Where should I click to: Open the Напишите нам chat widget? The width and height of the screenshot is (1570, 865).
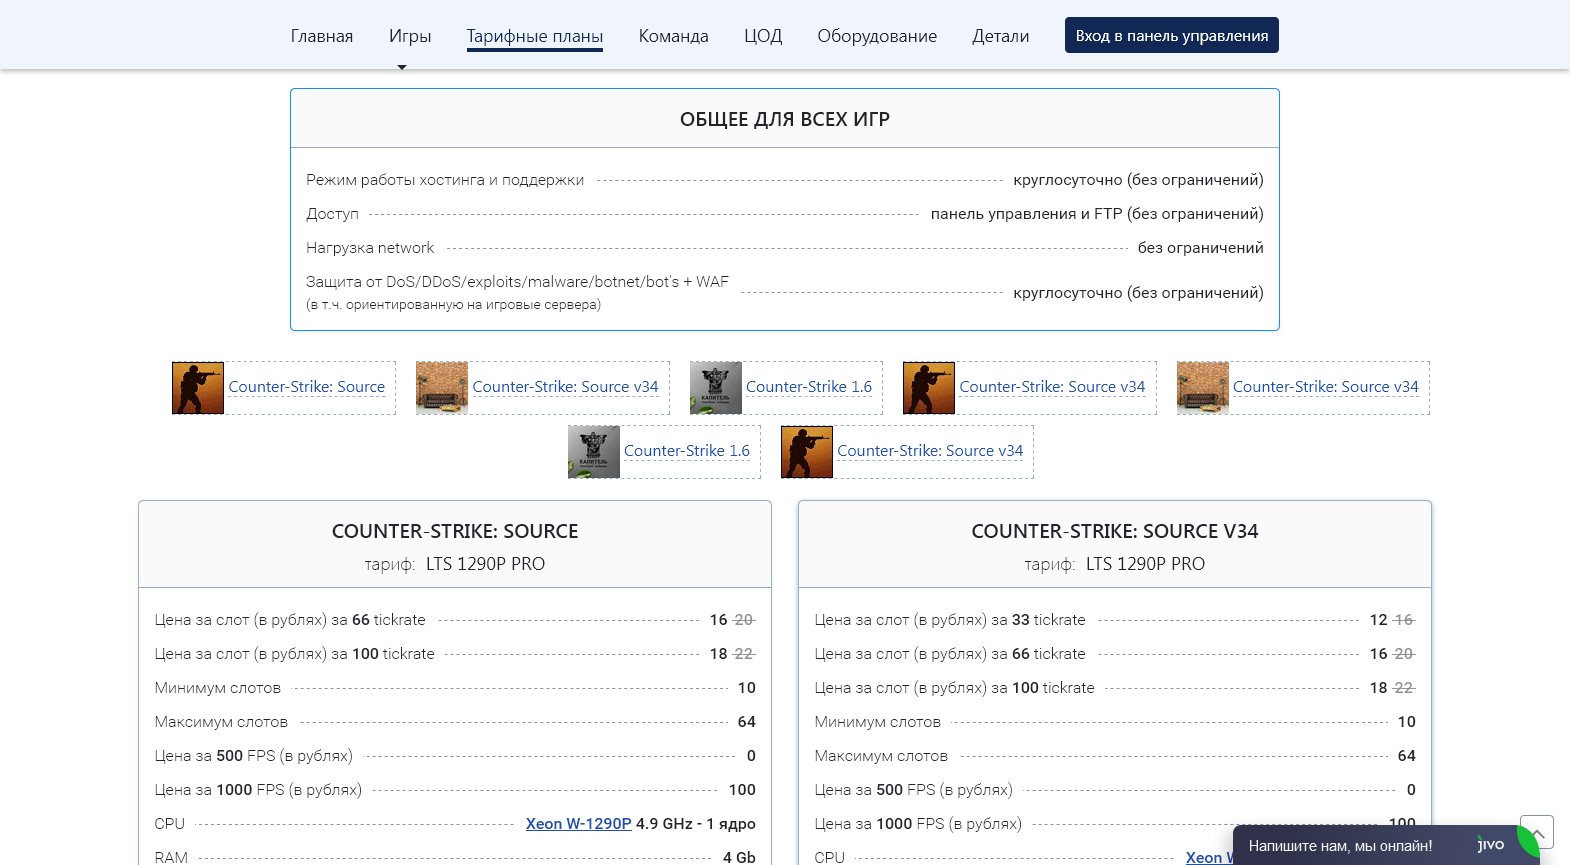click(x=1340, y=846)
